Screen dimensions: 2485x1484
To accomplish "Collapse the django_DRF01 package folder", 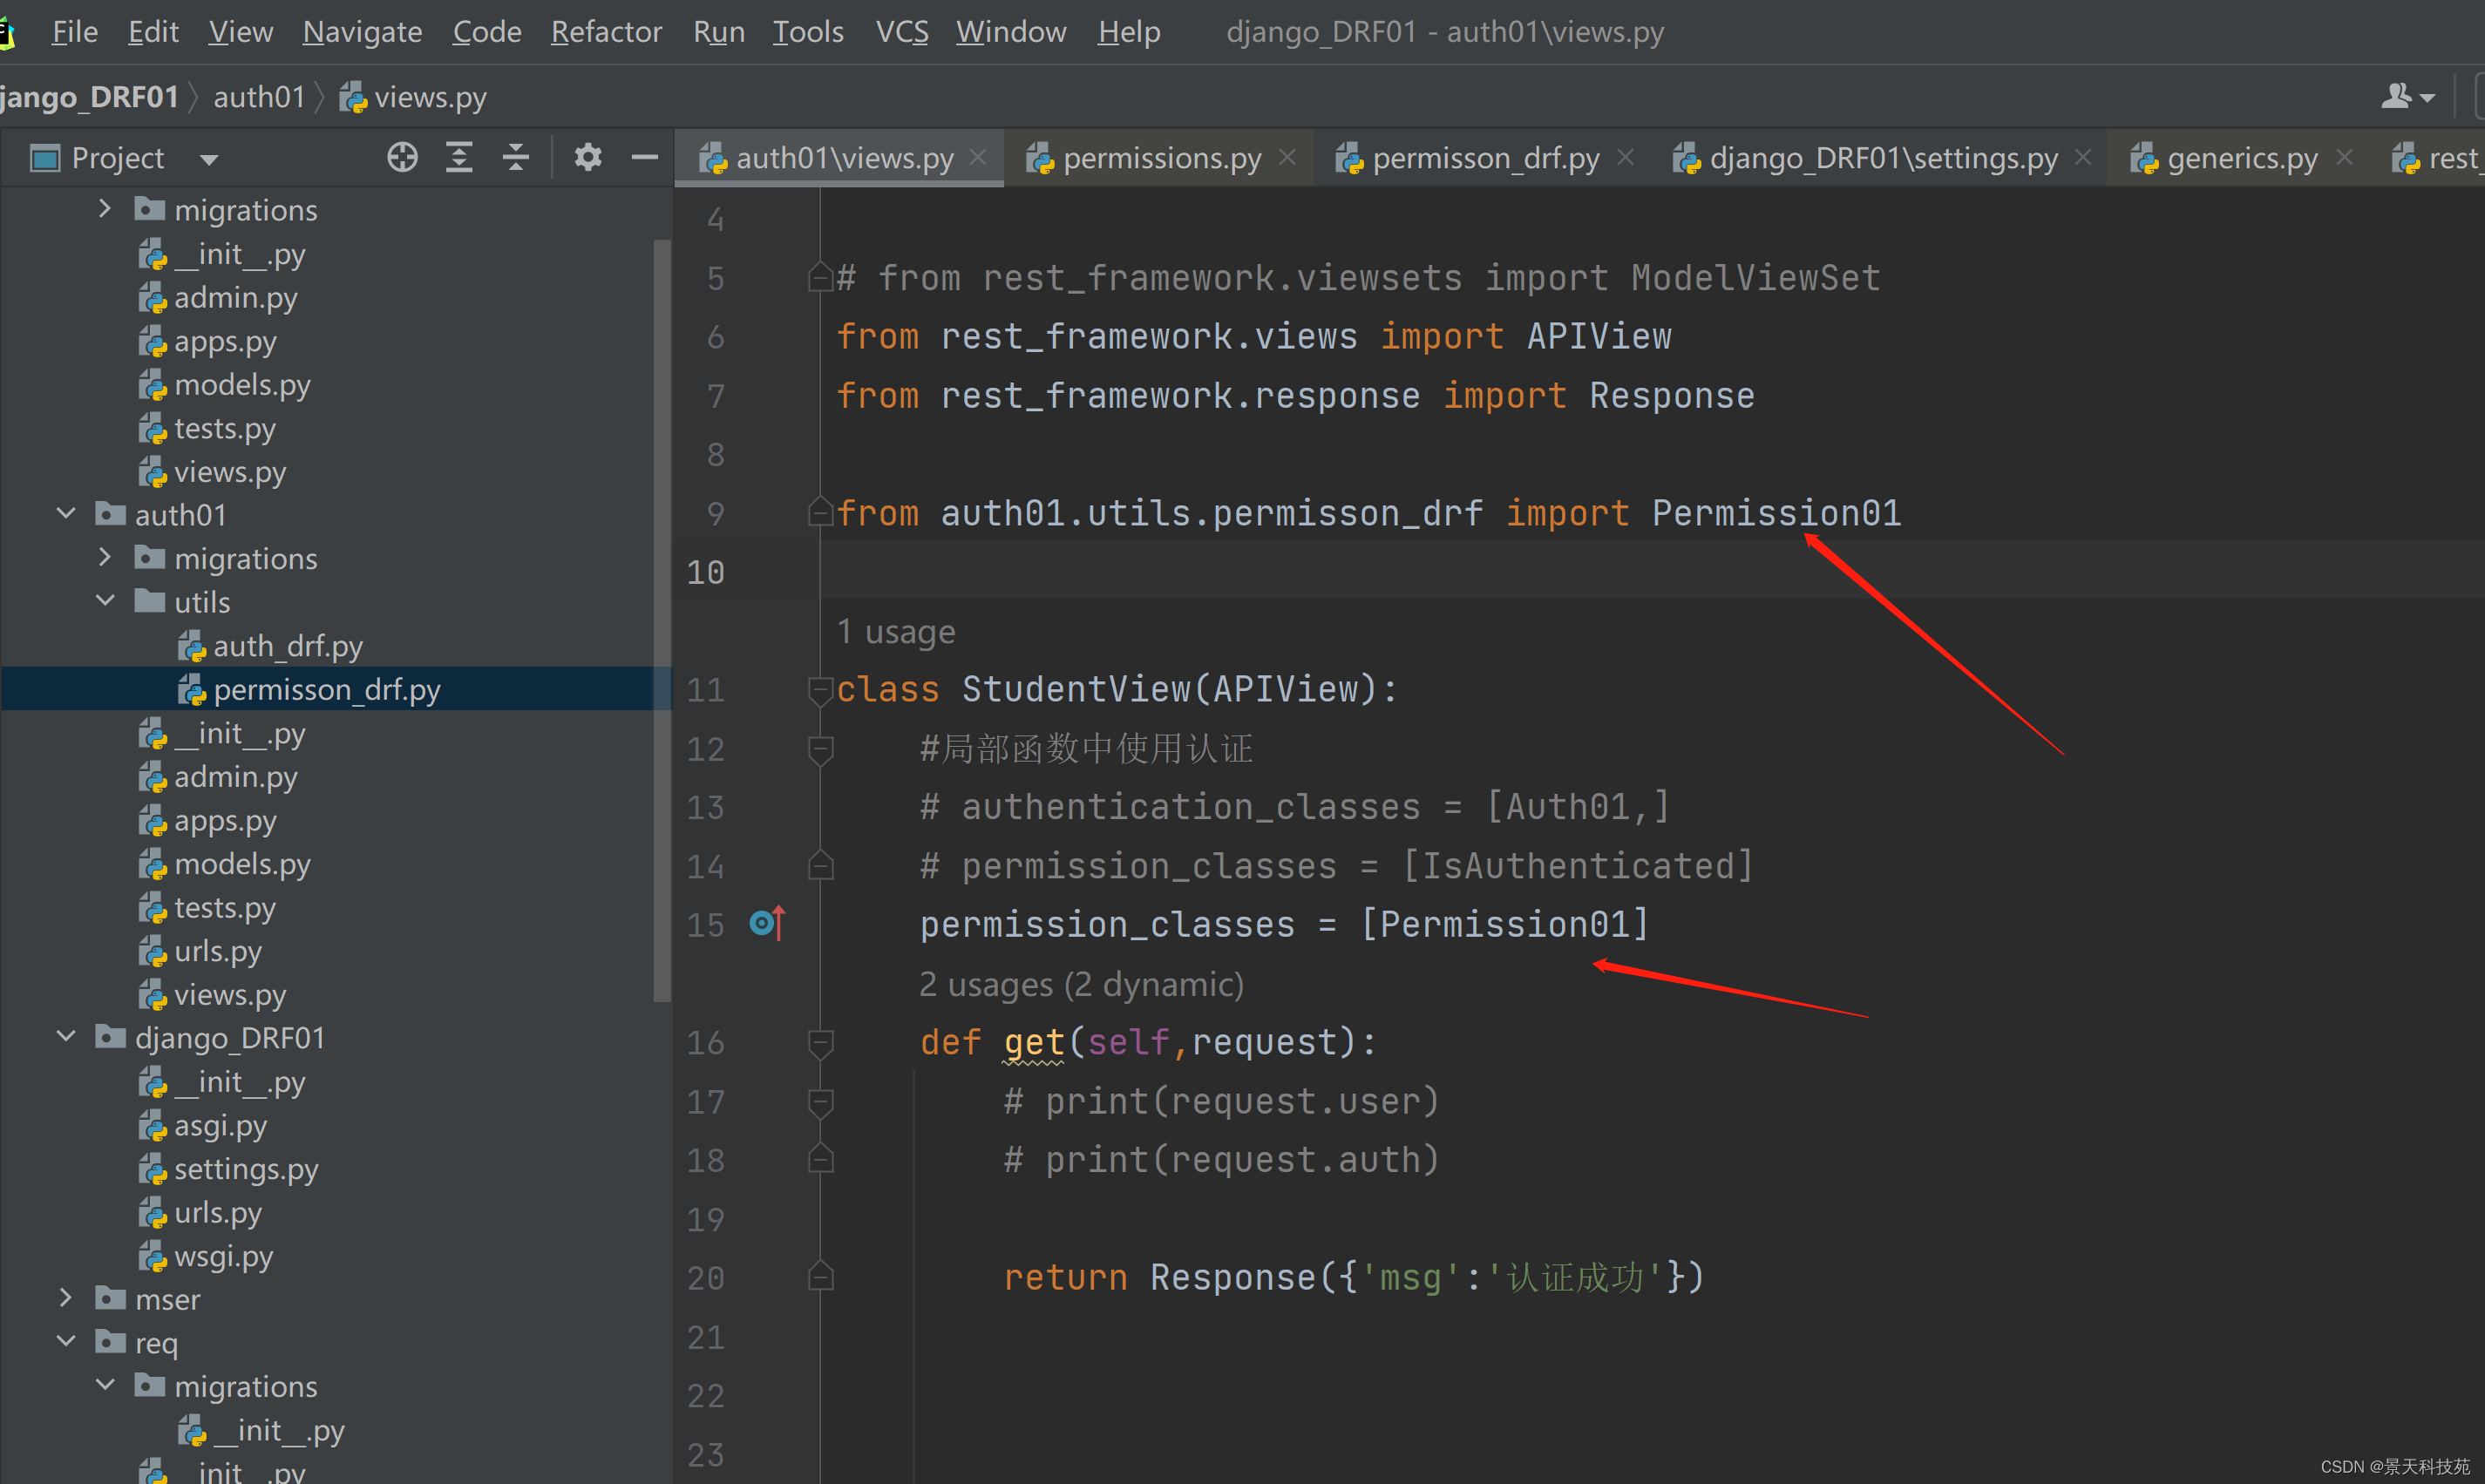I will coord(66,1037).
